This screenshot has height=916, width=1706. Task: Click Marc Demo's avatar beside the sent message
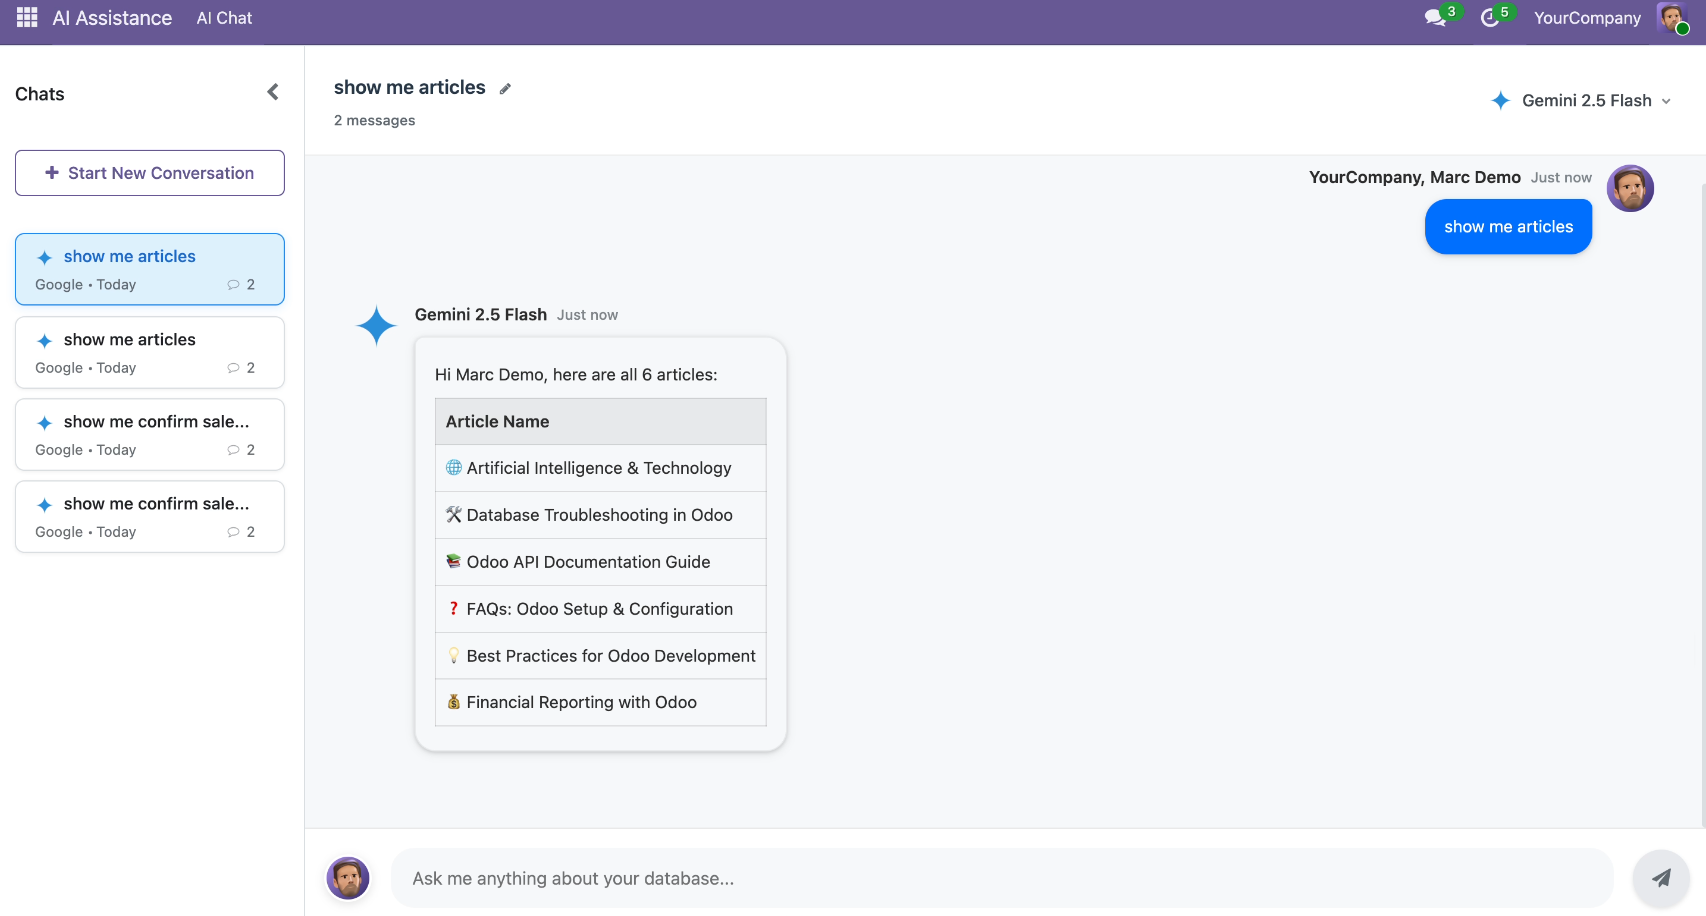[x=1630, y=189]
